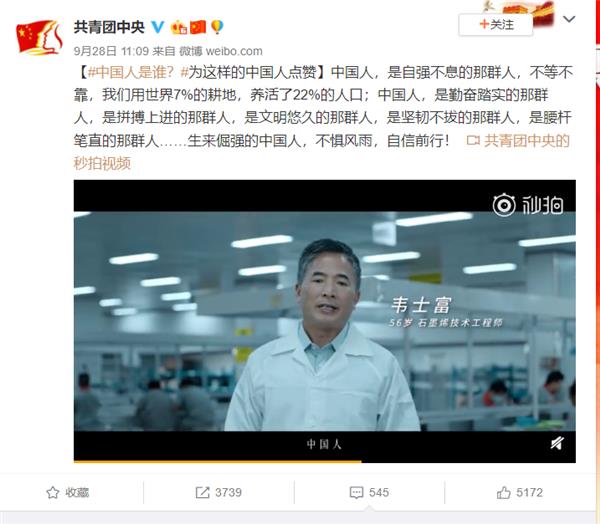Click the Chinese flag badge icon
The image size is (600, 524).
click(x=198, y=27)
